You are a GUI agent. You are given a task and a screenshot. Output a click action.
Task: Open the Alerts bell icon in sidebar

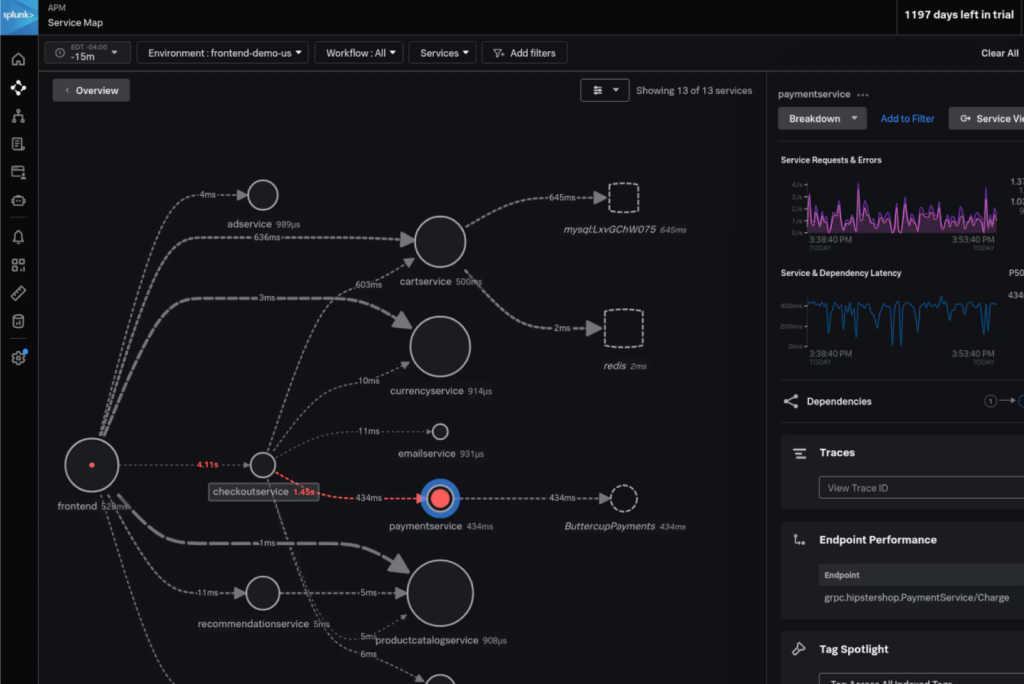(x=18, y=237)
